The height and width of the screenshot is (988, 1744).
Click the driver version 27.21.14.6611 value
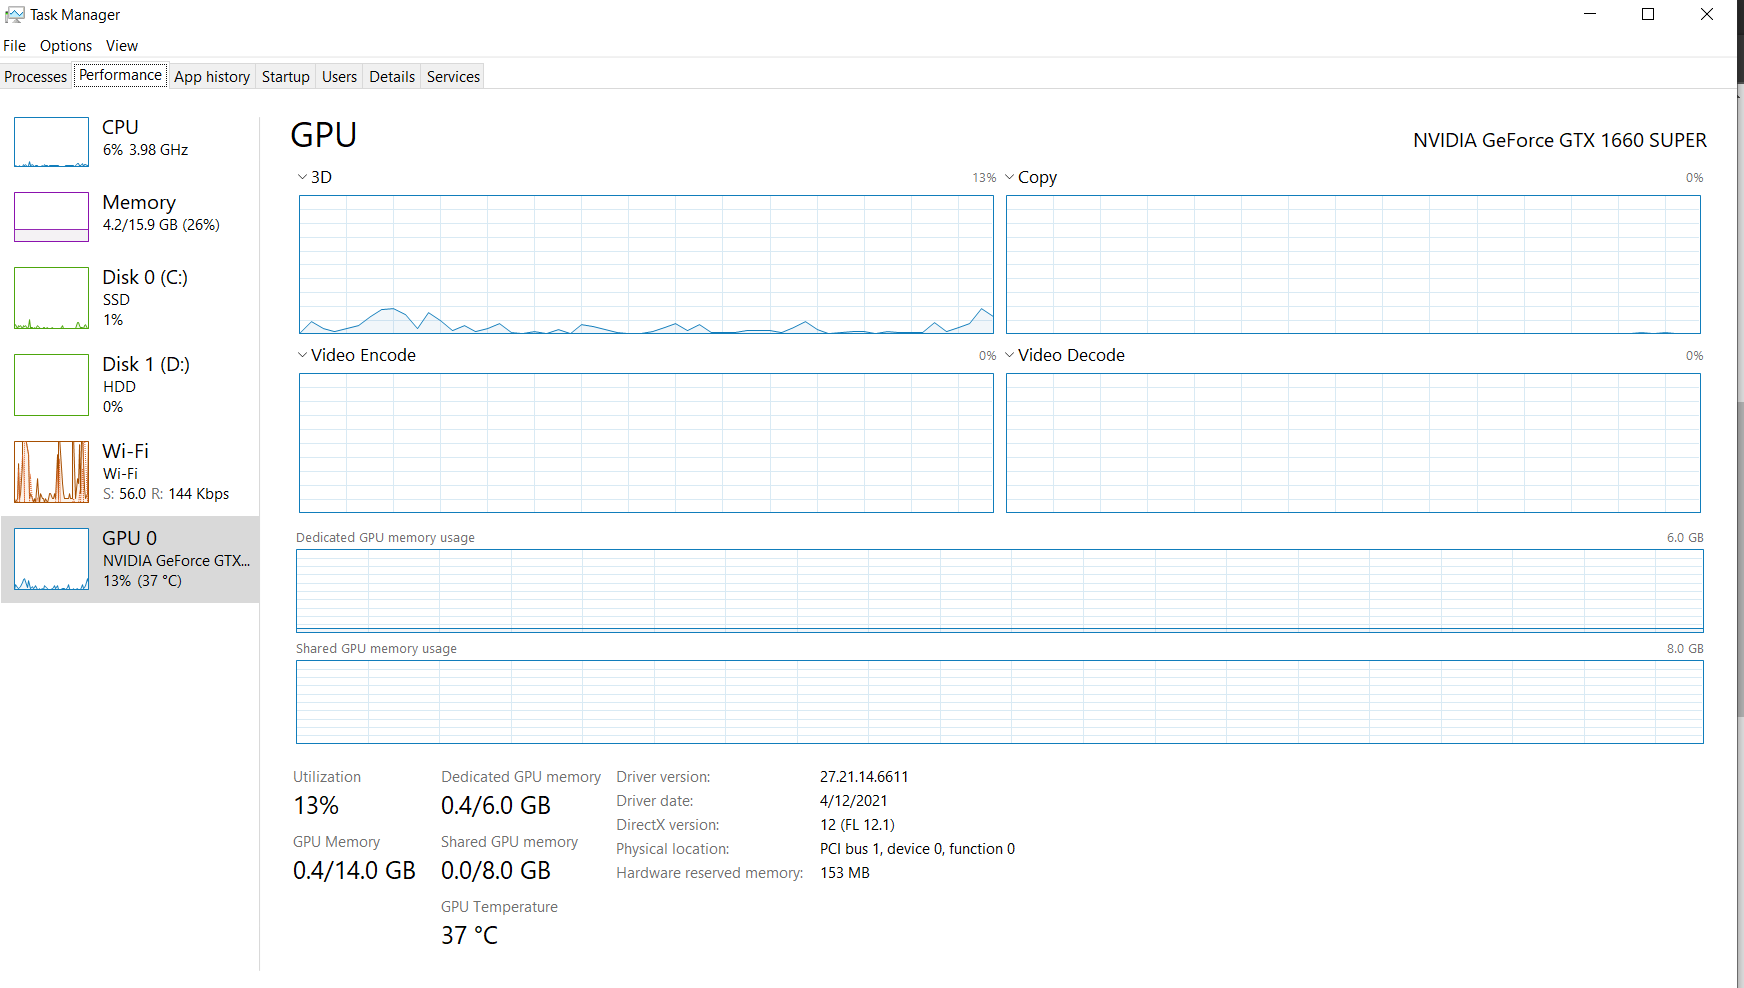pos(864,777)
